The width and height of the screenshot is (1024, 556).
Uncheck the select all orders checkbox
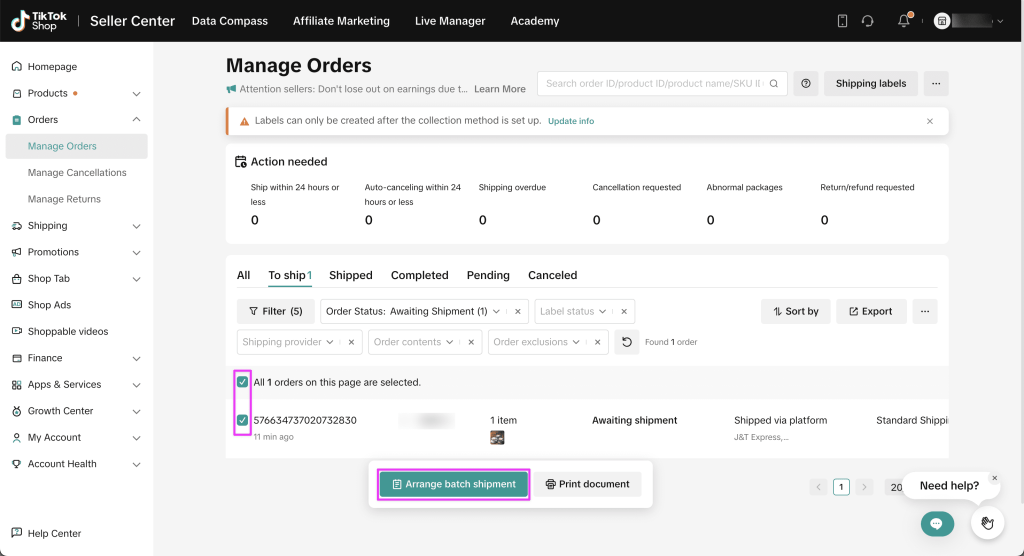(242, 382)
